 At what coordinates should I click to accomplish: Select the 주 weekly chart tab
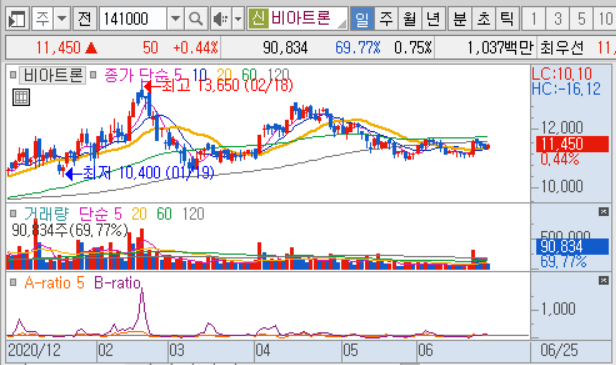tap(386, 18)
